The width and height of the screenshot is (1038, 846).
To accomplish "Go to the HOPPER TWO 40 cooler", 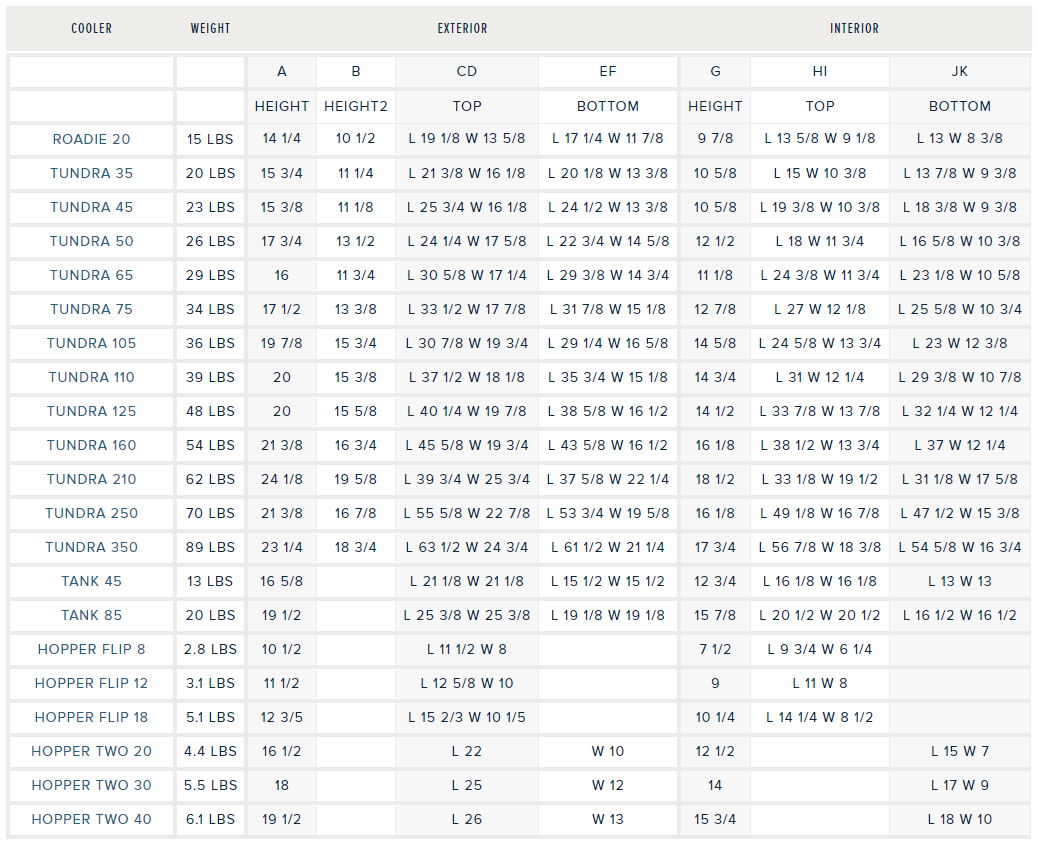I will pos(91,819).
